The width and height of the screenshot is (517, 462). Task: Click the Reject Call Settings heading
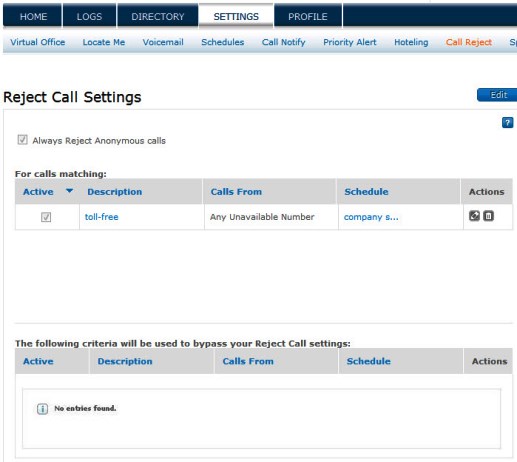(72, 97)
